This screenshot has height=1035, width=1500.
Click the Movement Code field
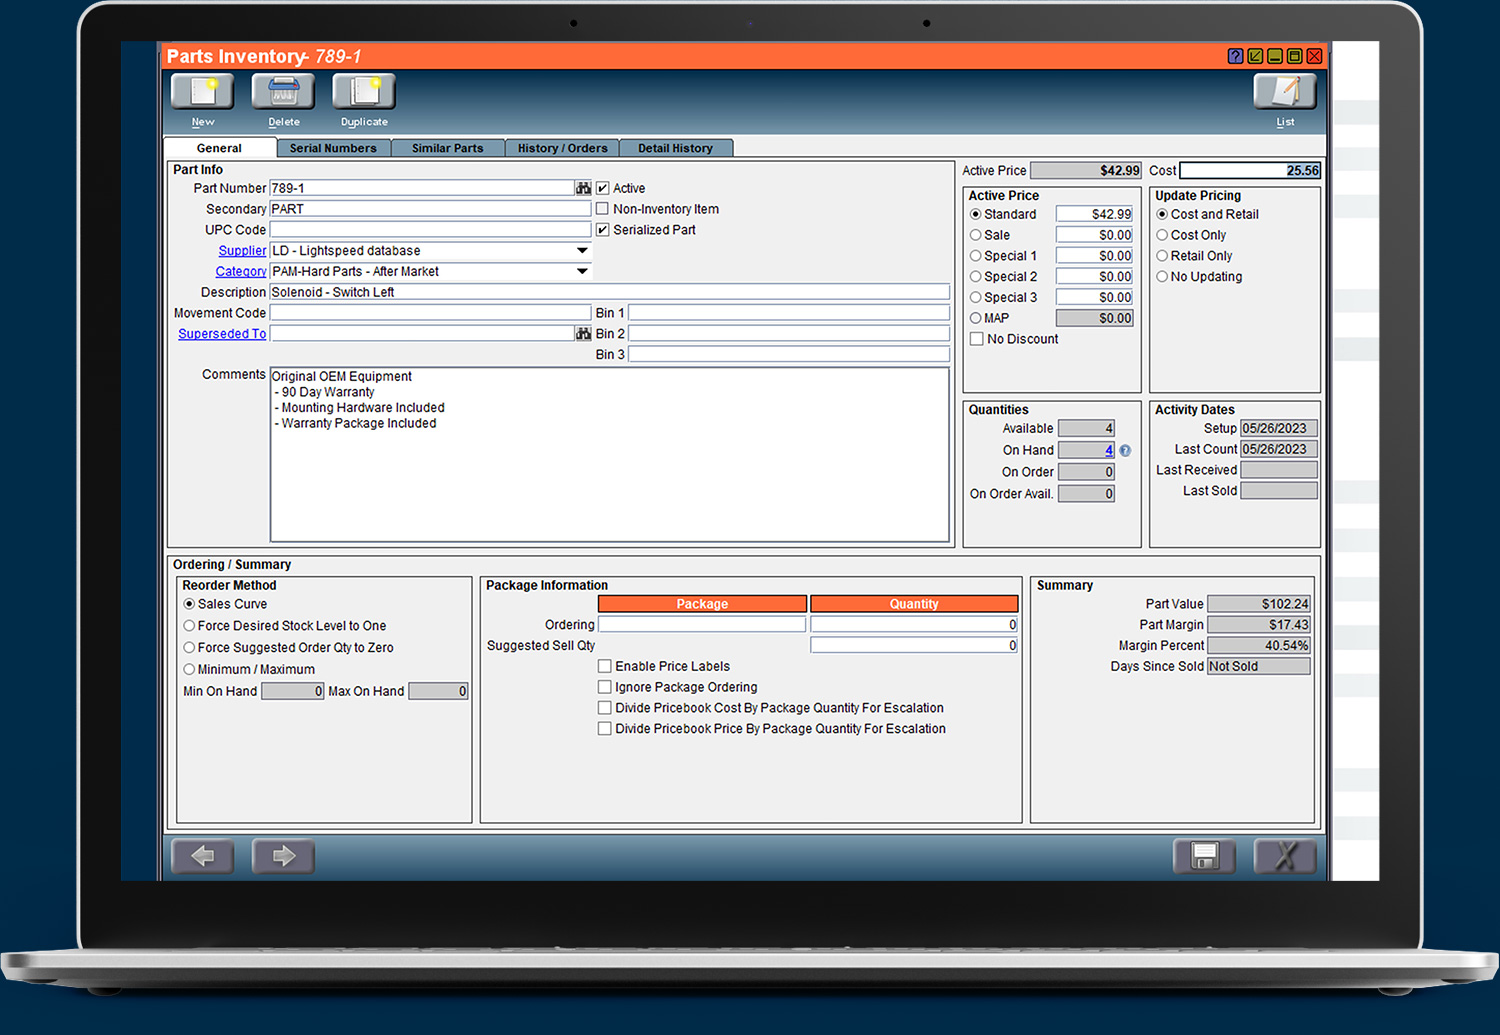pyautogui.click(x=431, y=313)
